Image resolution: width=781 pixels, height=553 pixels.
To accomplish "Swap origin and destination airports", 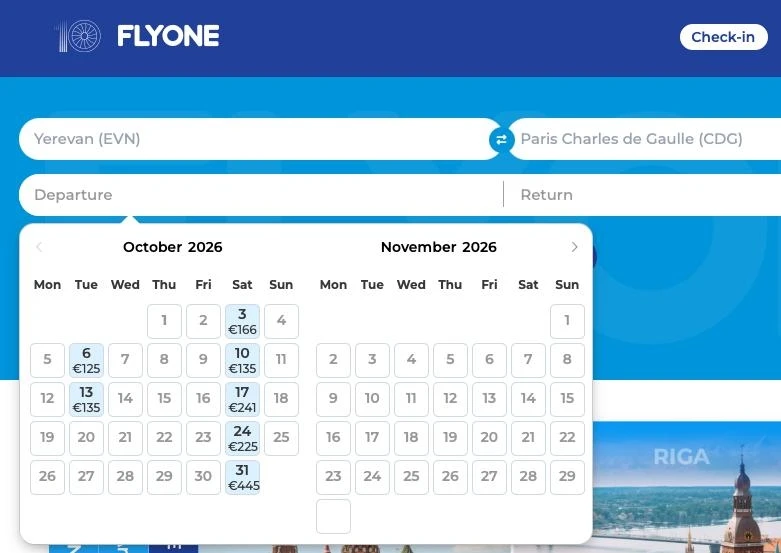I will [501, 139].
